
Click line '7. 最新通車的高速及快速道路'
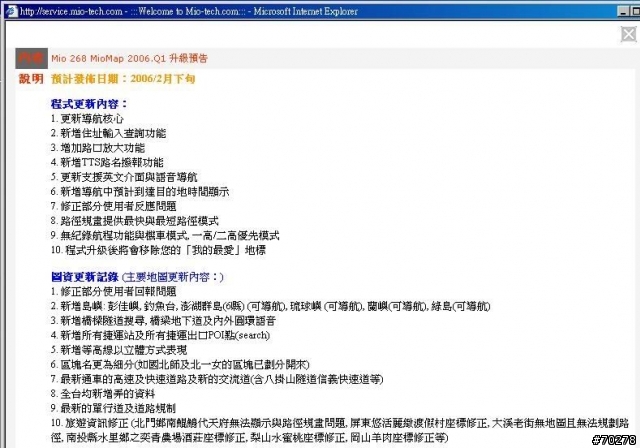tap(217, 379)
